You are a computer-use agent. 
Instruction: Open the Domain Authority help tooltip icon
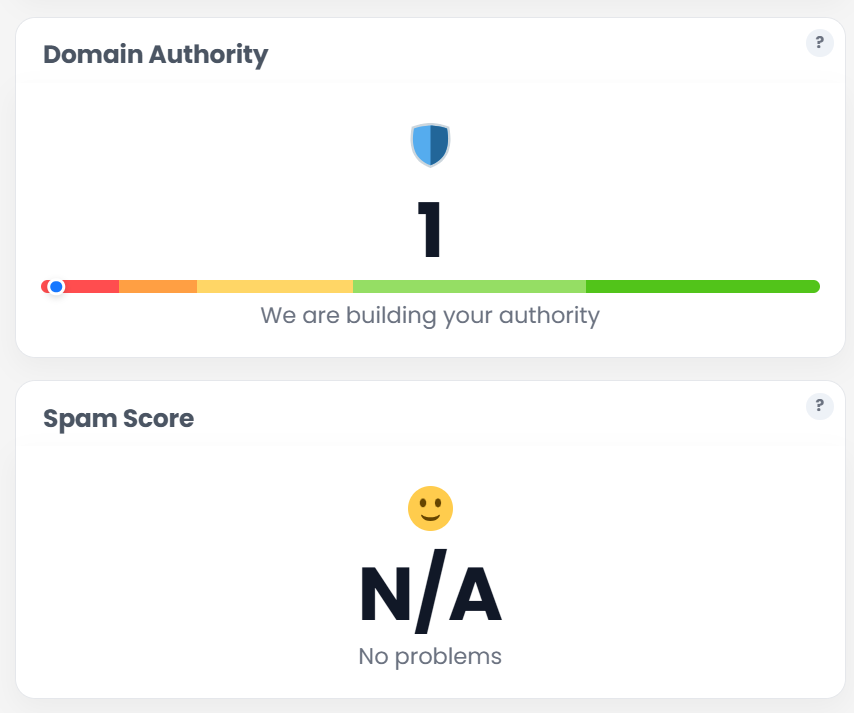click(819, 43)
